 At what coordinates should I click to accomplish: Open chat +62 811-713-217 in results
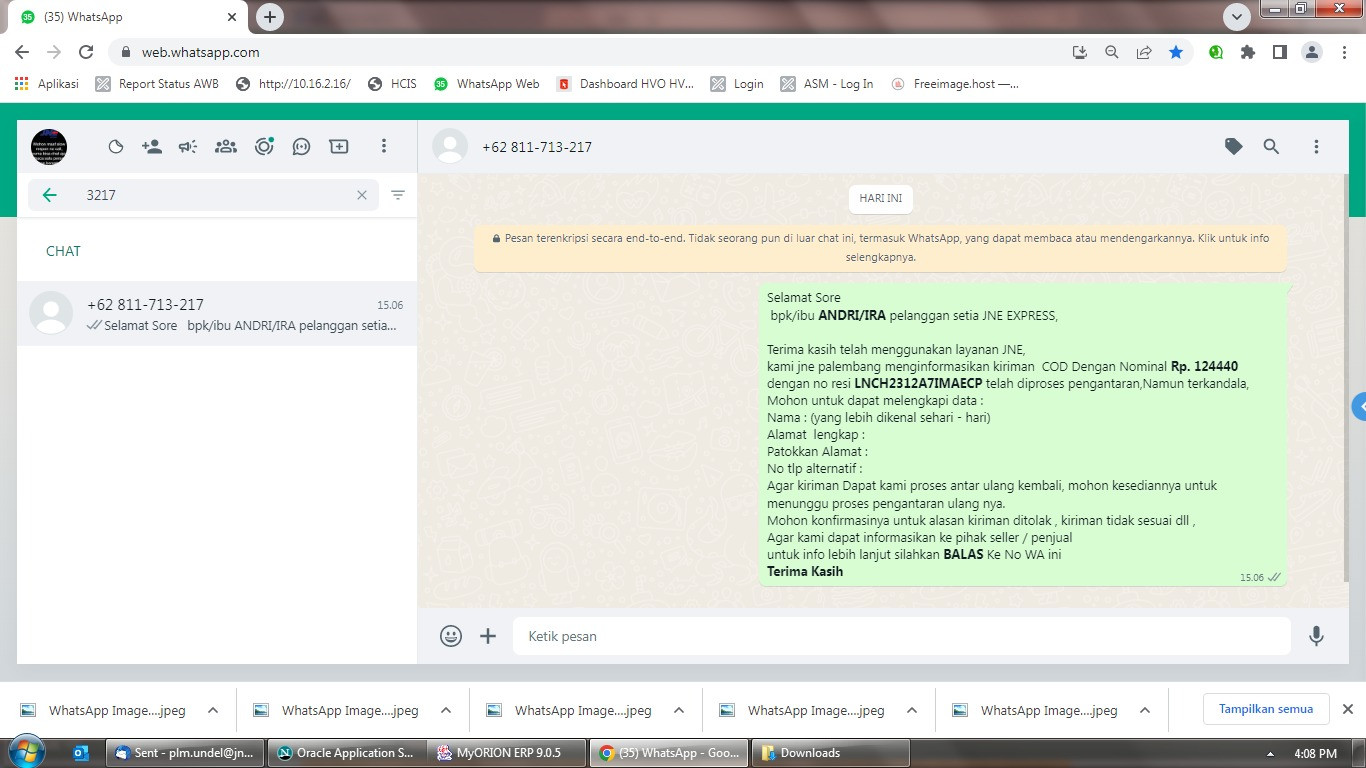click(217, 314)
